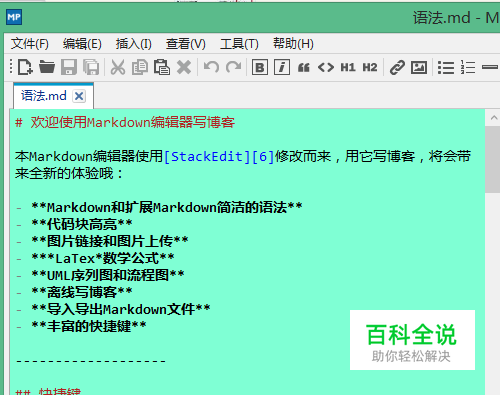Click the line **丰富的快捷键**
The width and height of the screenshot is (500, 395).
(x=89, y=326)
